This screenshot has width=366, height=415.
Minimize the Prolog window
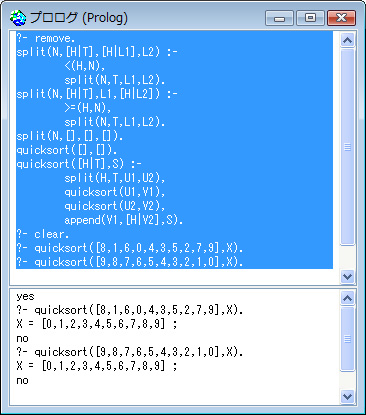[279, 18]
